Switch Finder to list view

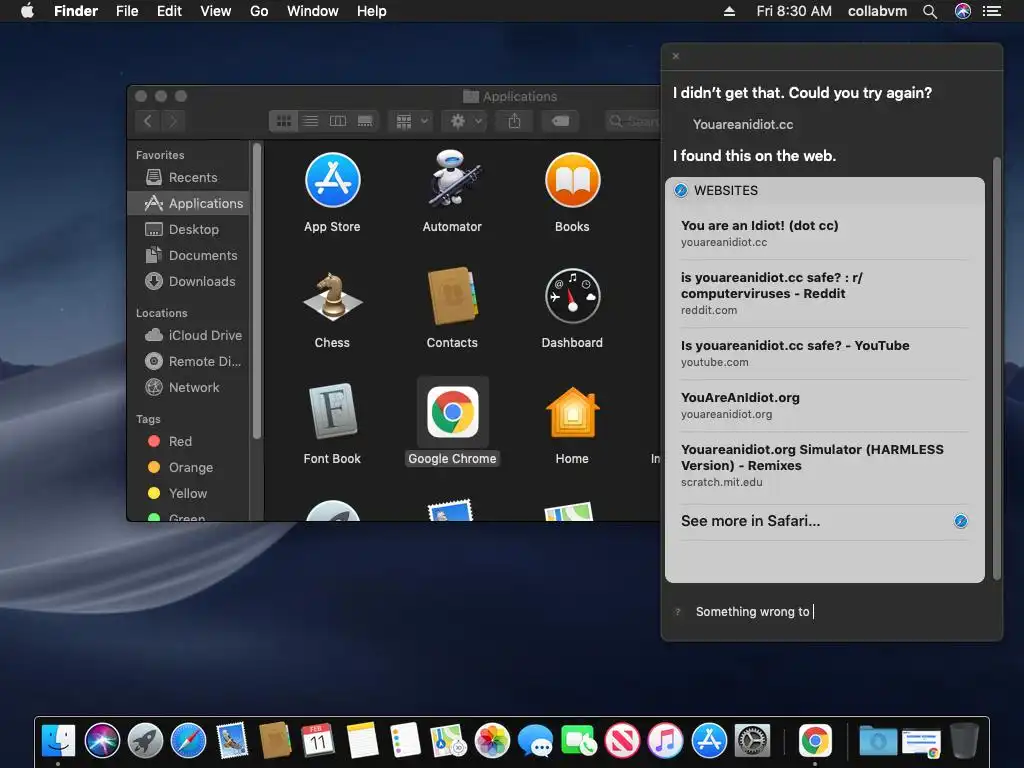click(311, 121)
